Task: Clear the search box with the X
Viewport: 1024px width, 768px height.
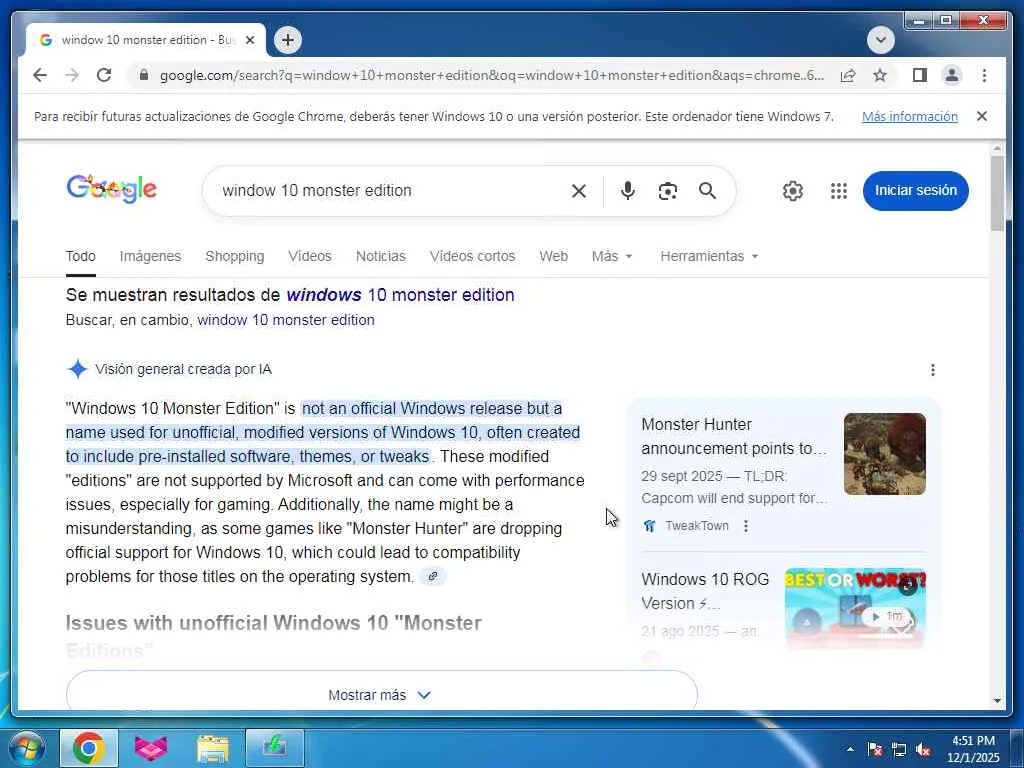Action: click(x=579, y=191)
